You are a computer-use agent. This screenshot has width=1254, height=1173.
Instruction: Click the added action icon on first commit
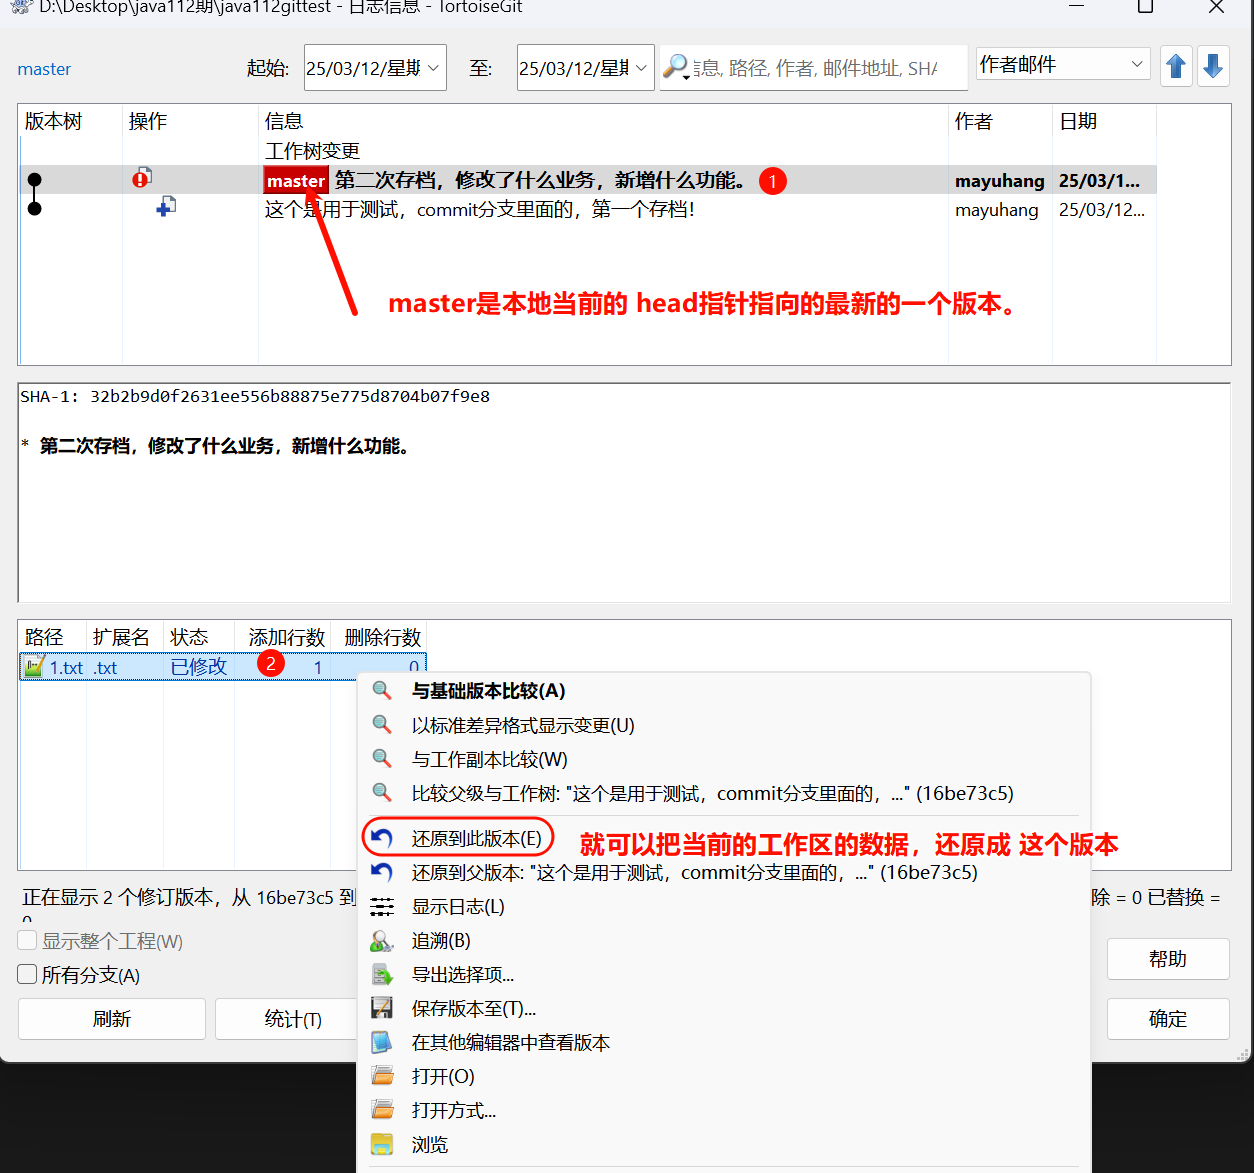coord(166,207)
